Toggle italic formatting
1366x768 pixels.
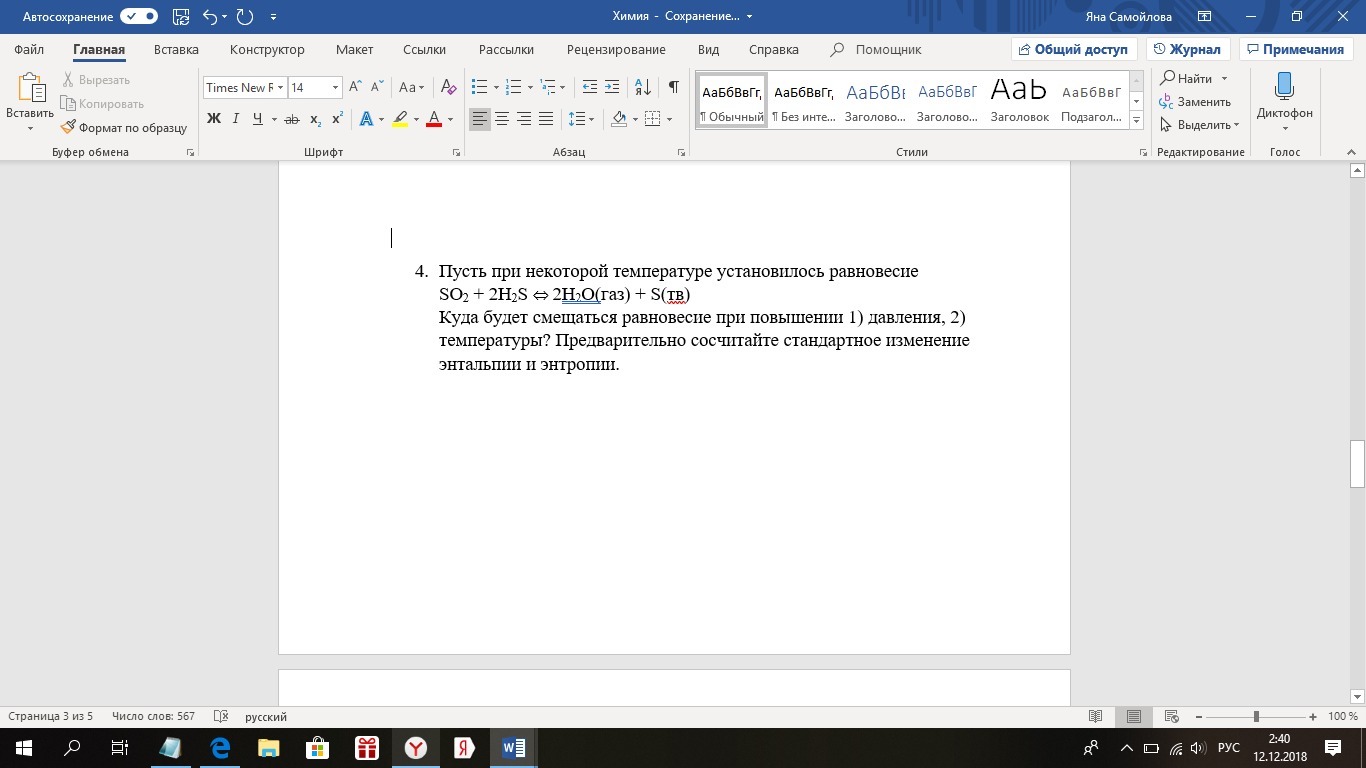tap(236, 119)
